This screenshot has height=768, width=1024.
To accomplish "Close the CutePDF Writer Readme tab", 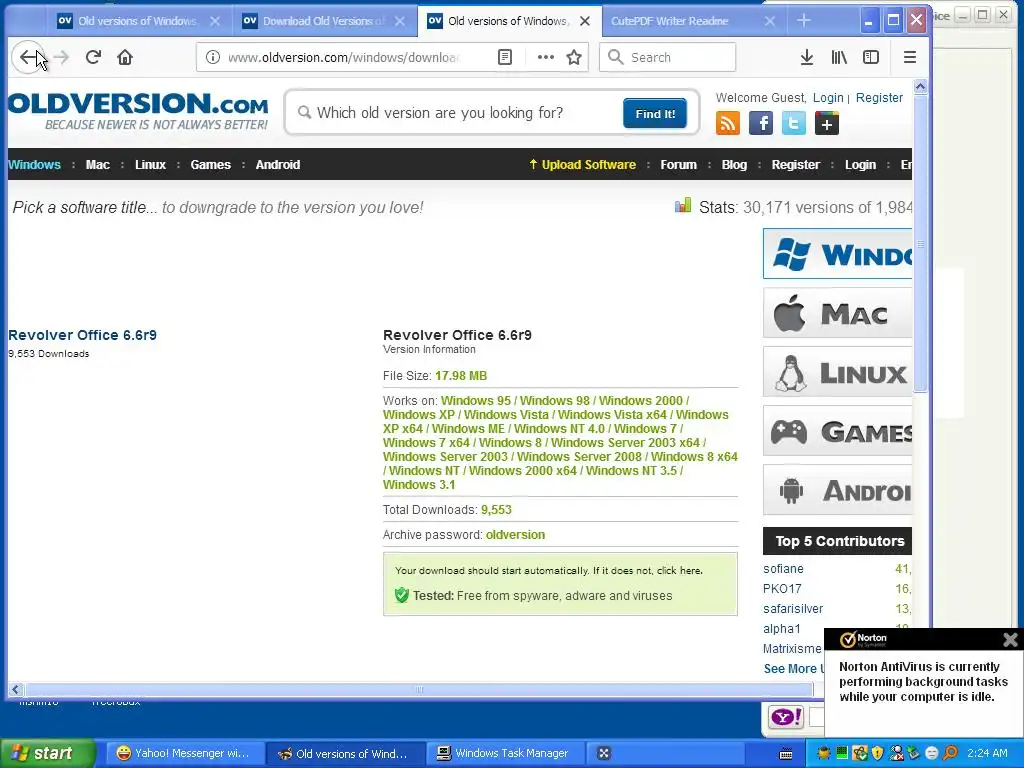I will coord(770,21).
